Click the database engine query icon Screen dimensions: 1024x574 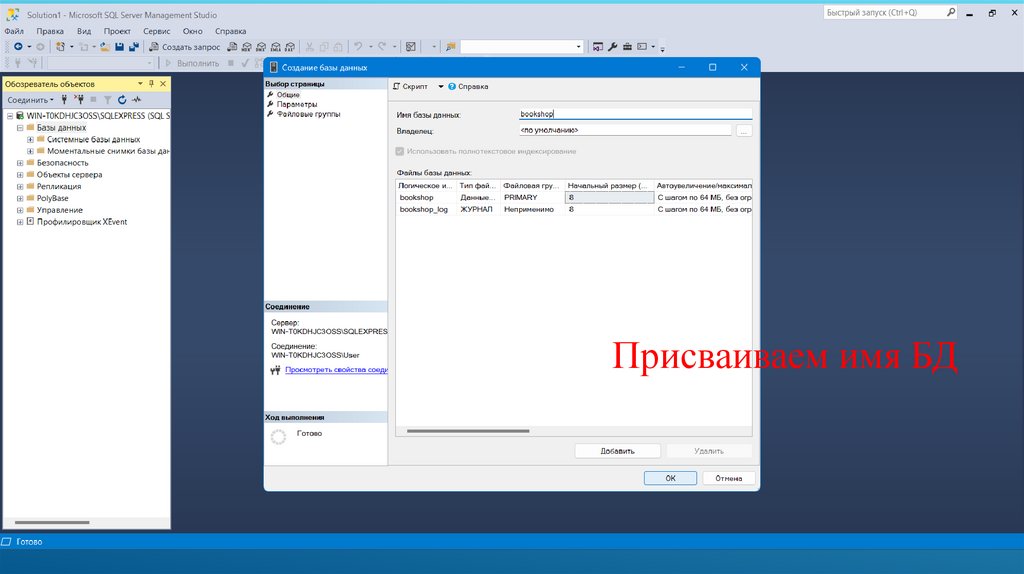[x=232, y=47]
